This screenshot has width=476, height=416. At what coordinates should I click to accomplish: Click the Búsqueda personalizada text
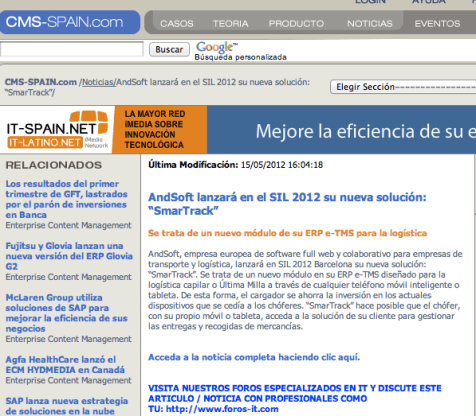coord(241,57)
